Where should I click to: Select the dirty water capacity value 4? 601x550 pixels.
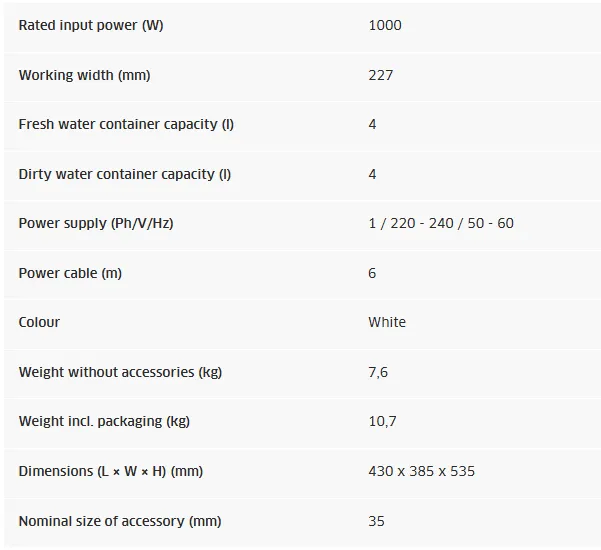tap(373, 174)
